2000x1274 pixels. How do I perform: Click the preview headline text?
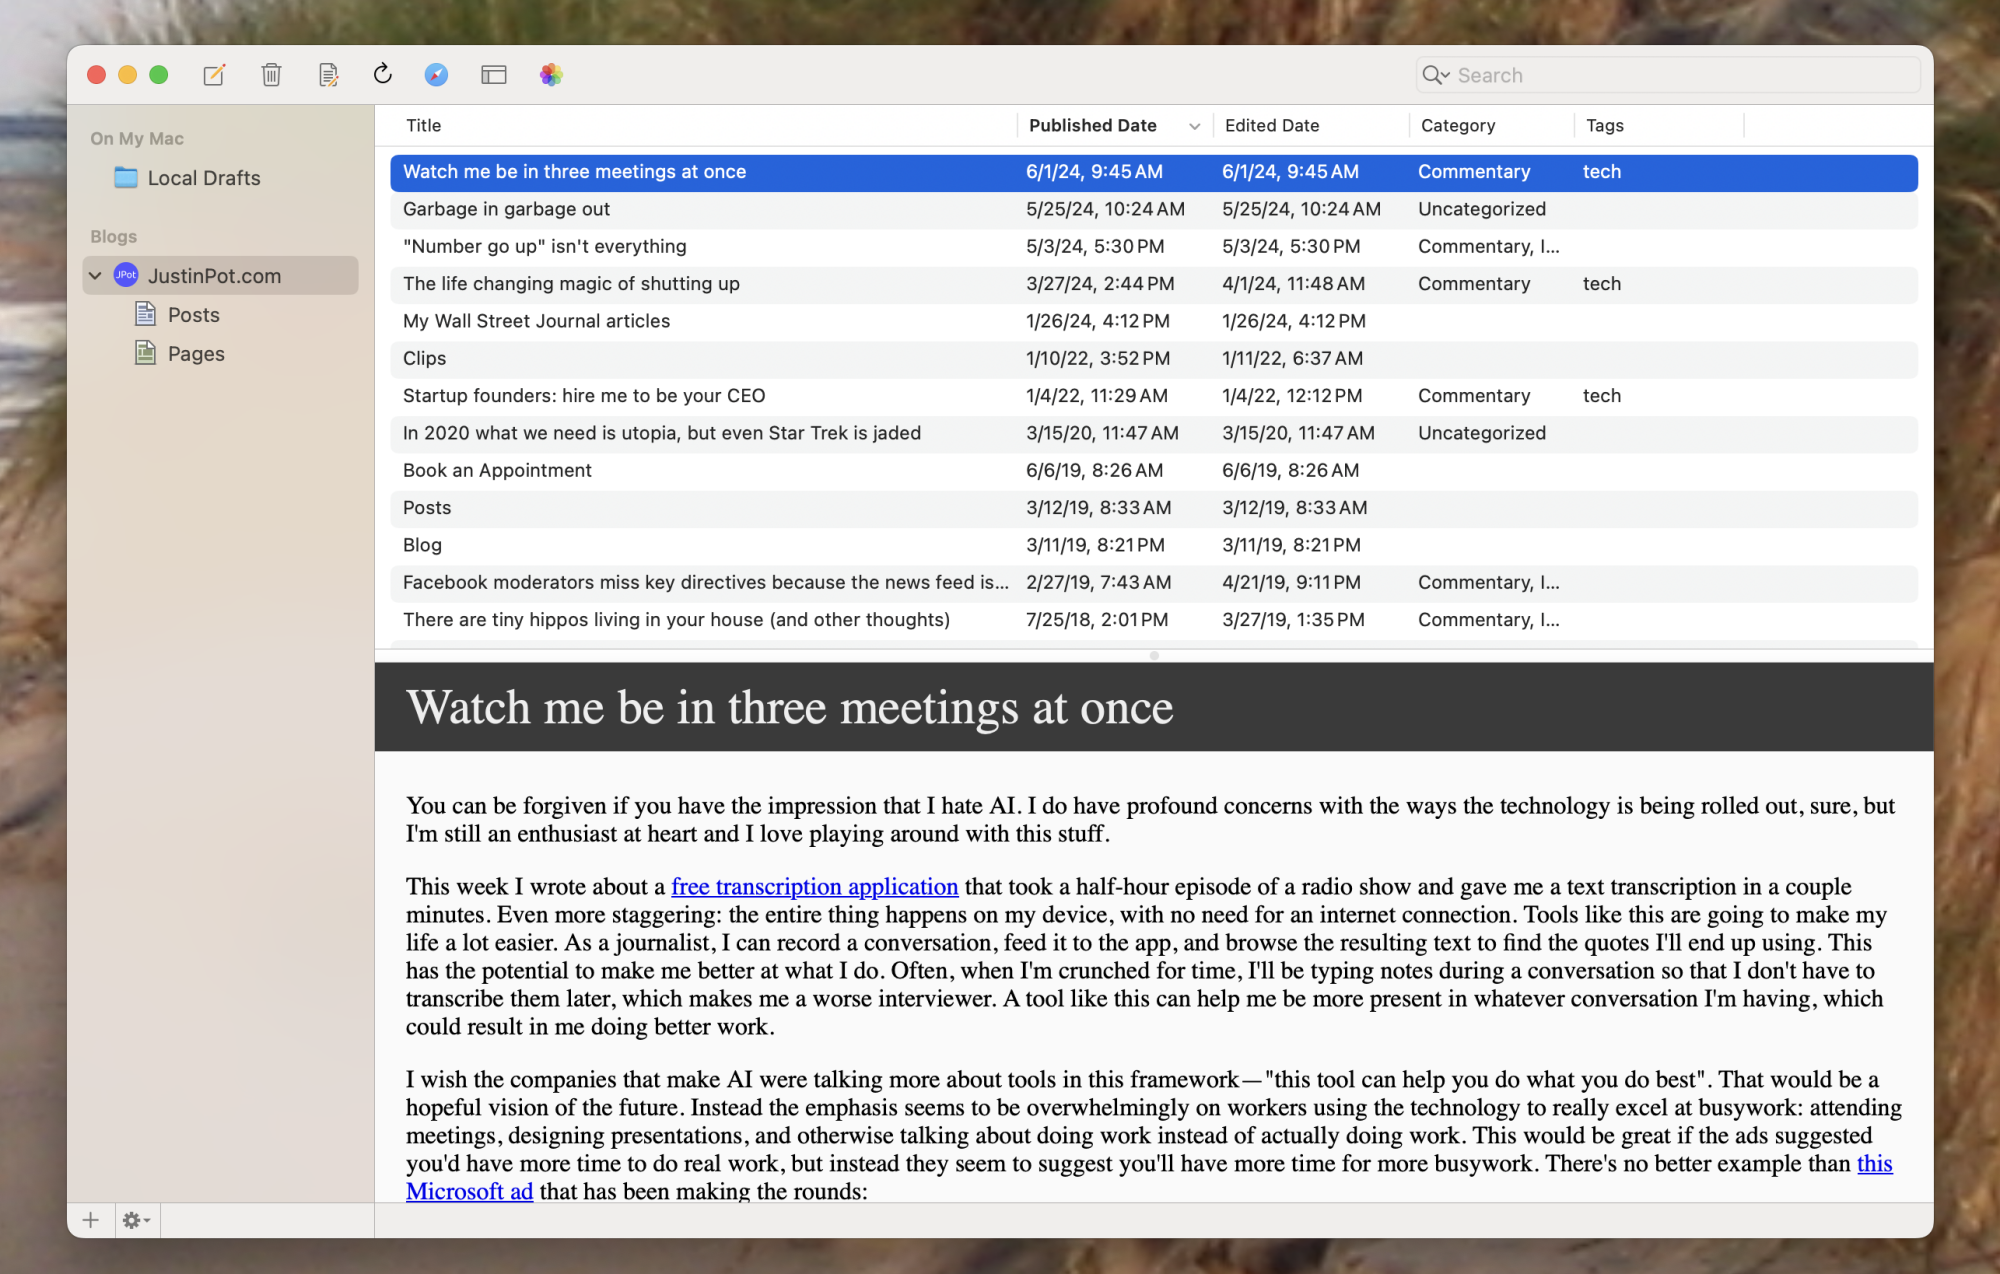[789, 708]
